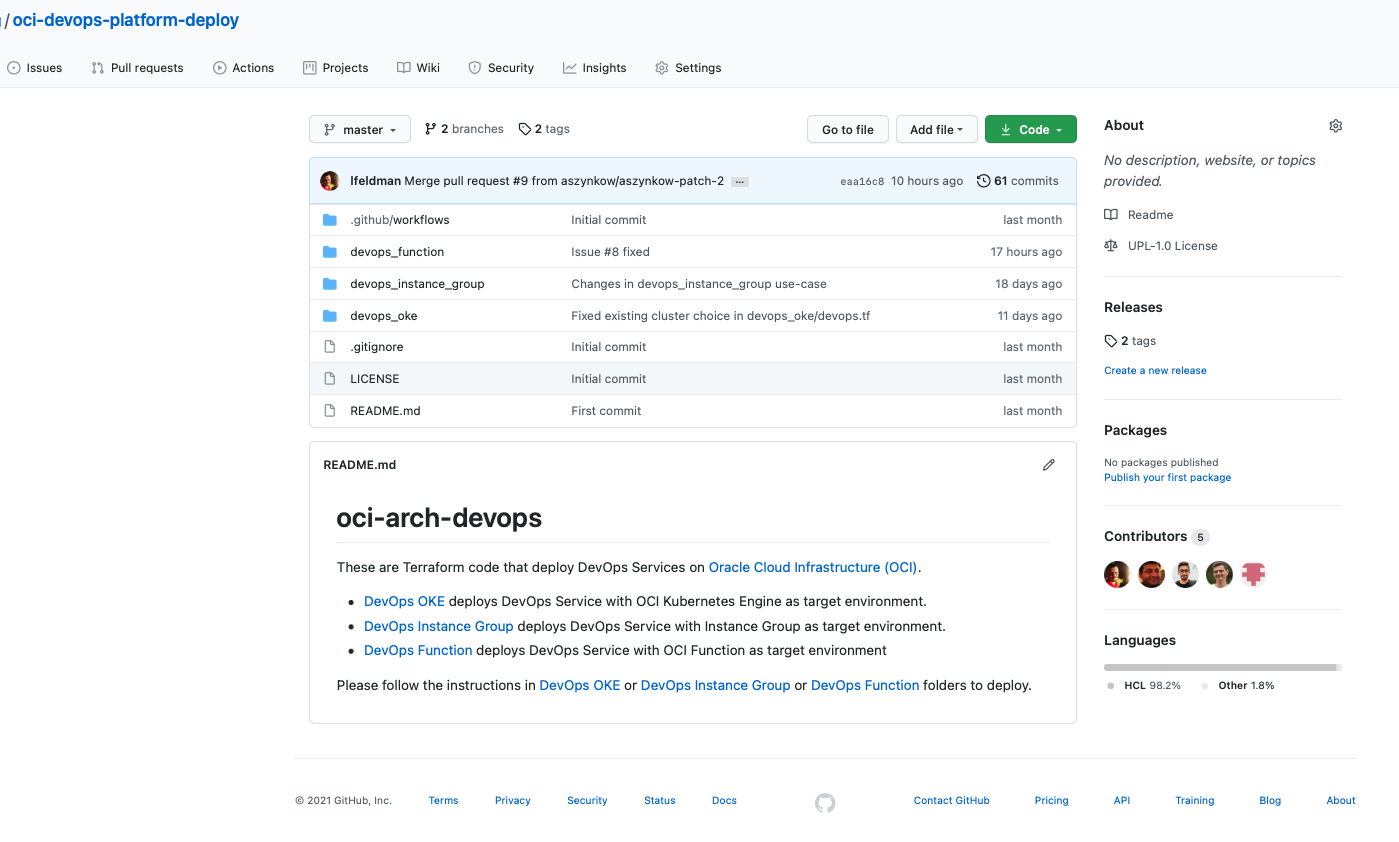This screenshot has width=1399, height=842.
Task: Click the first contributor avatar
Action: [x=1117, y=574]
